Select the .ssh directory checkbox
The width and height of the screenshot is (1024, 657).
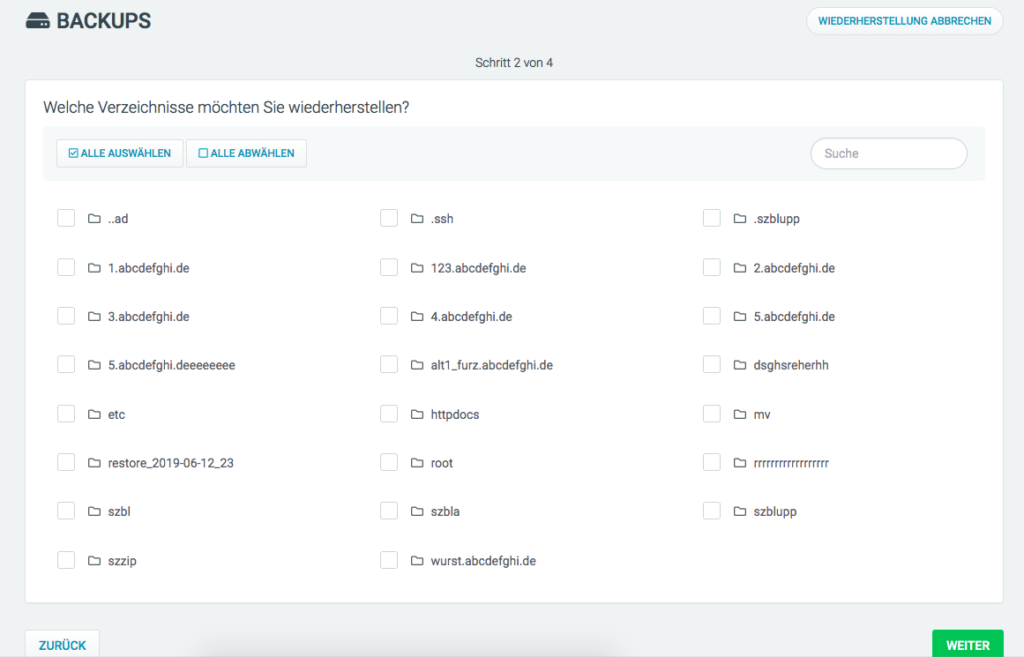[x=389, y=217]
